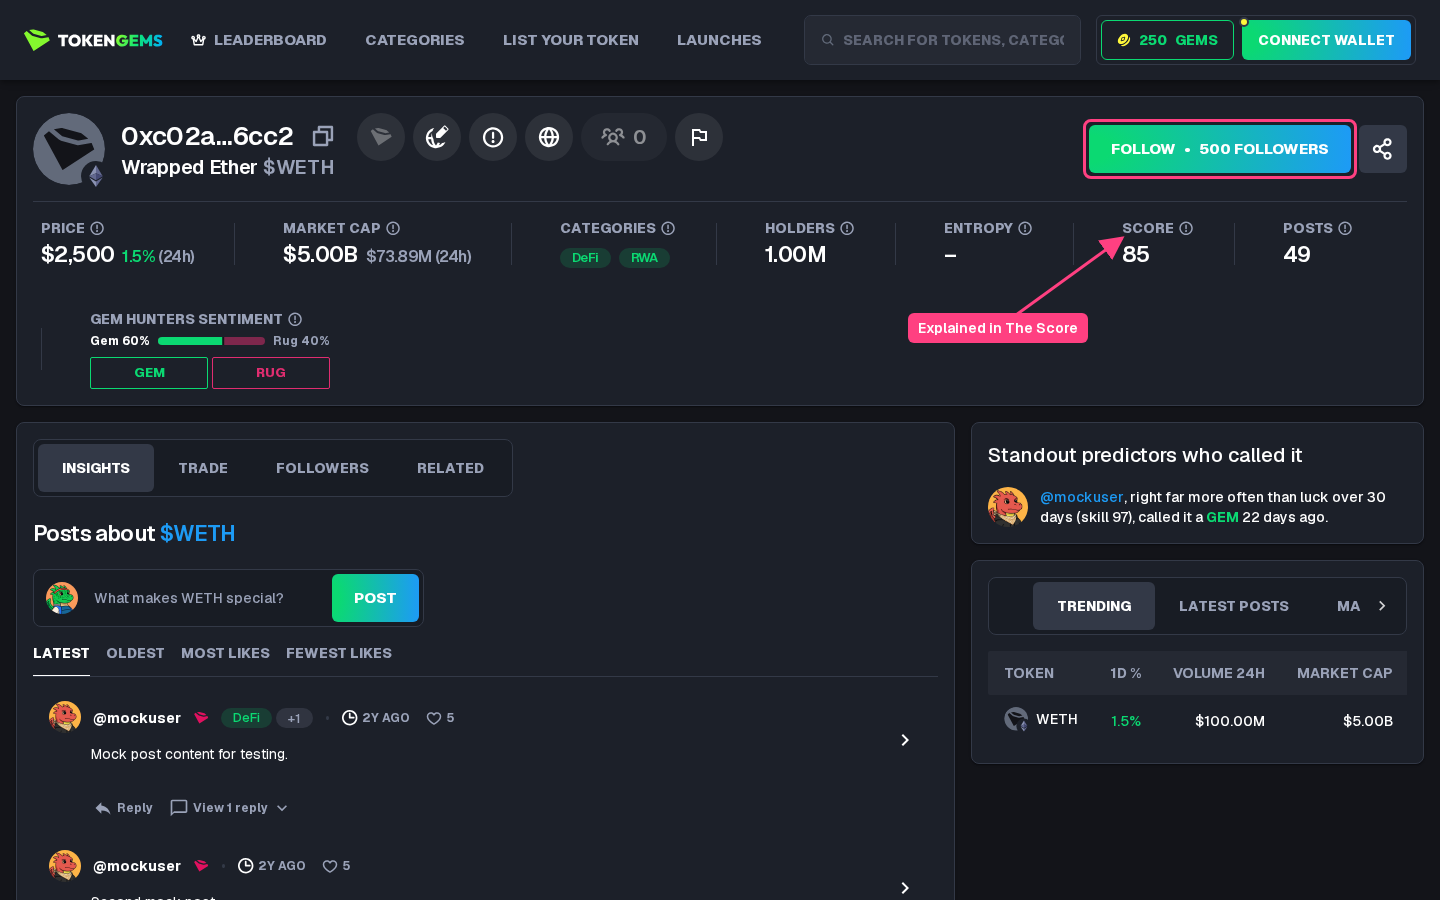The width and height of the screenshot is (1440, 900).
Task: Sort by Volume 24H column header
Action: [1219, 673]
